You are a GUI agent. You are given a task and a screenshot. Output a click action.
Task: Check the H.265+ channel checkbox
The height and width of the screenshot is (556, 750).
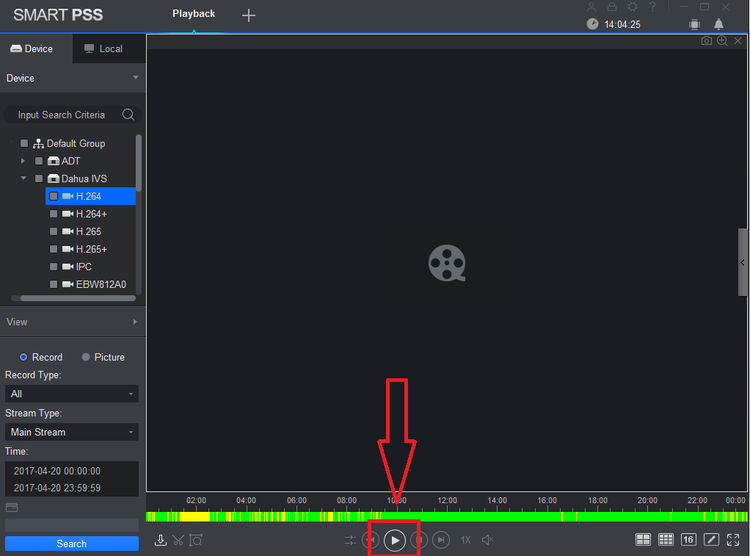[x=54, y=249]
